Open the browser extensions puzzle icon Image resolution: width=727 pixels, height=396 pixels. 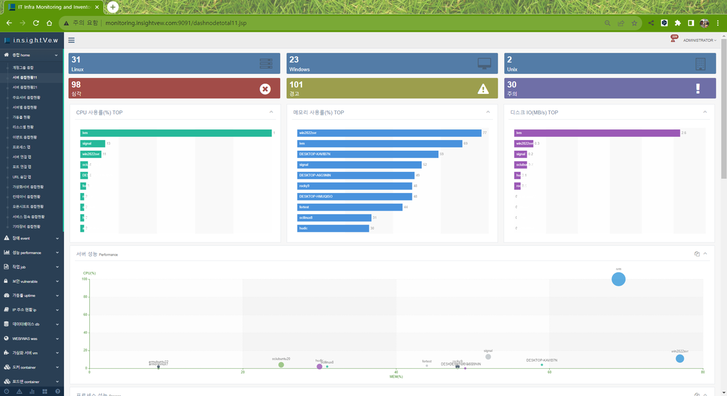point(677,23)
